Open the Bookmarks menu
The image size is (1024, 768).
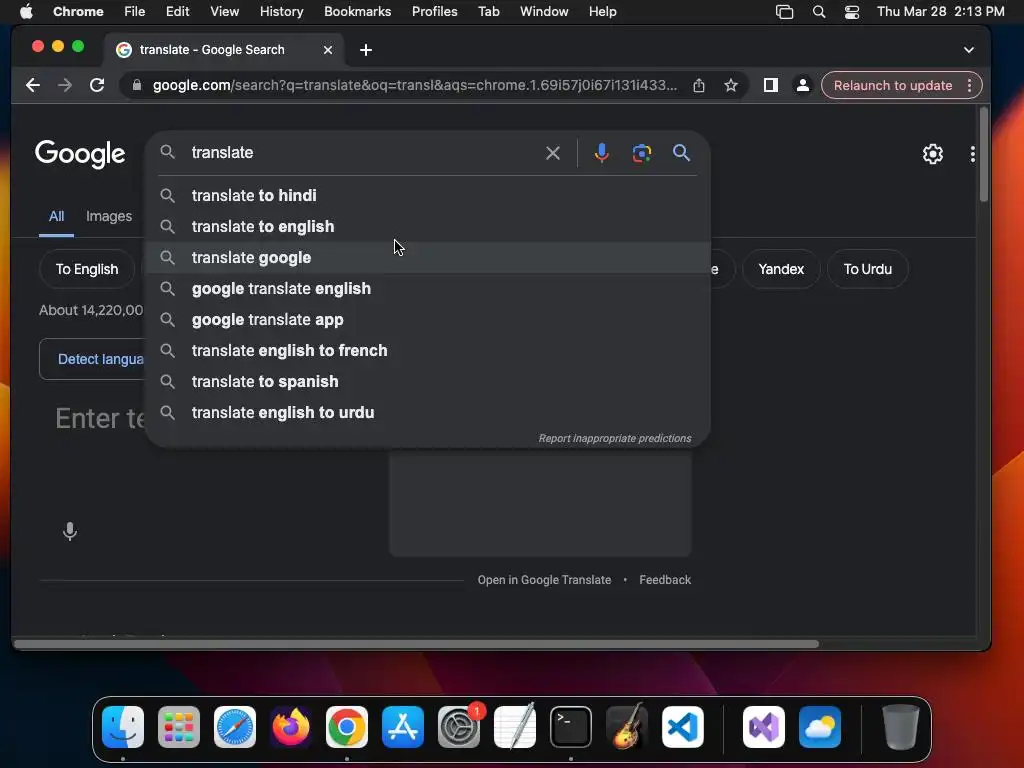(x=357, y=12)
